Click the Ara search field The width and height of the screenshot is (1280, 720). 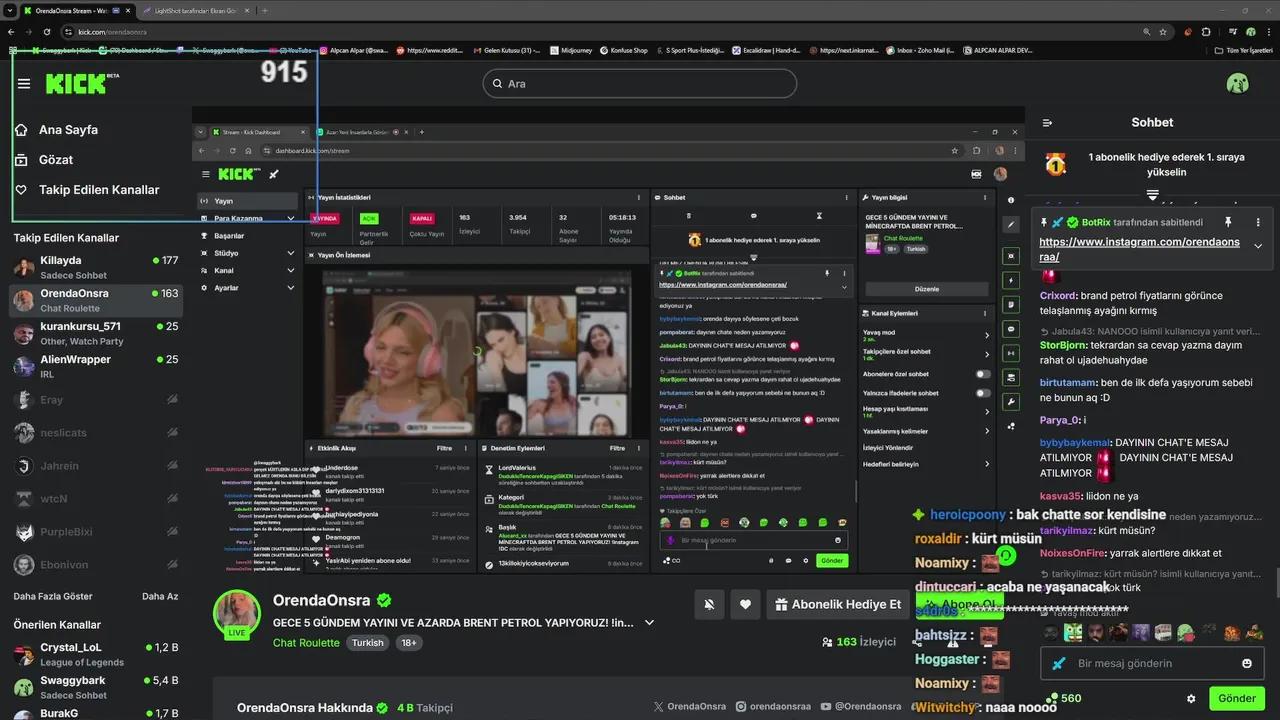point(640,84)
